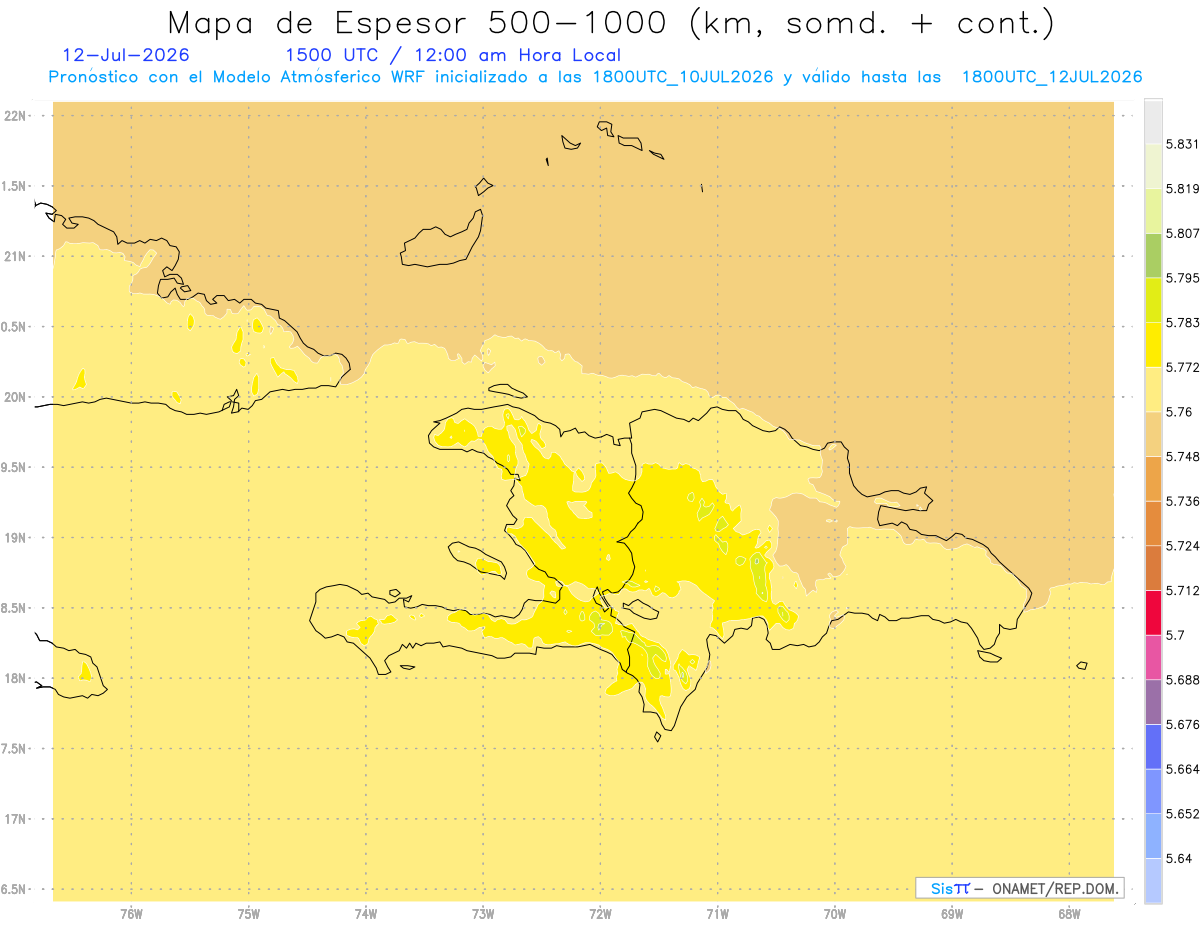
Task: Click the legend value 5.807
Action: pos(1182,233)
